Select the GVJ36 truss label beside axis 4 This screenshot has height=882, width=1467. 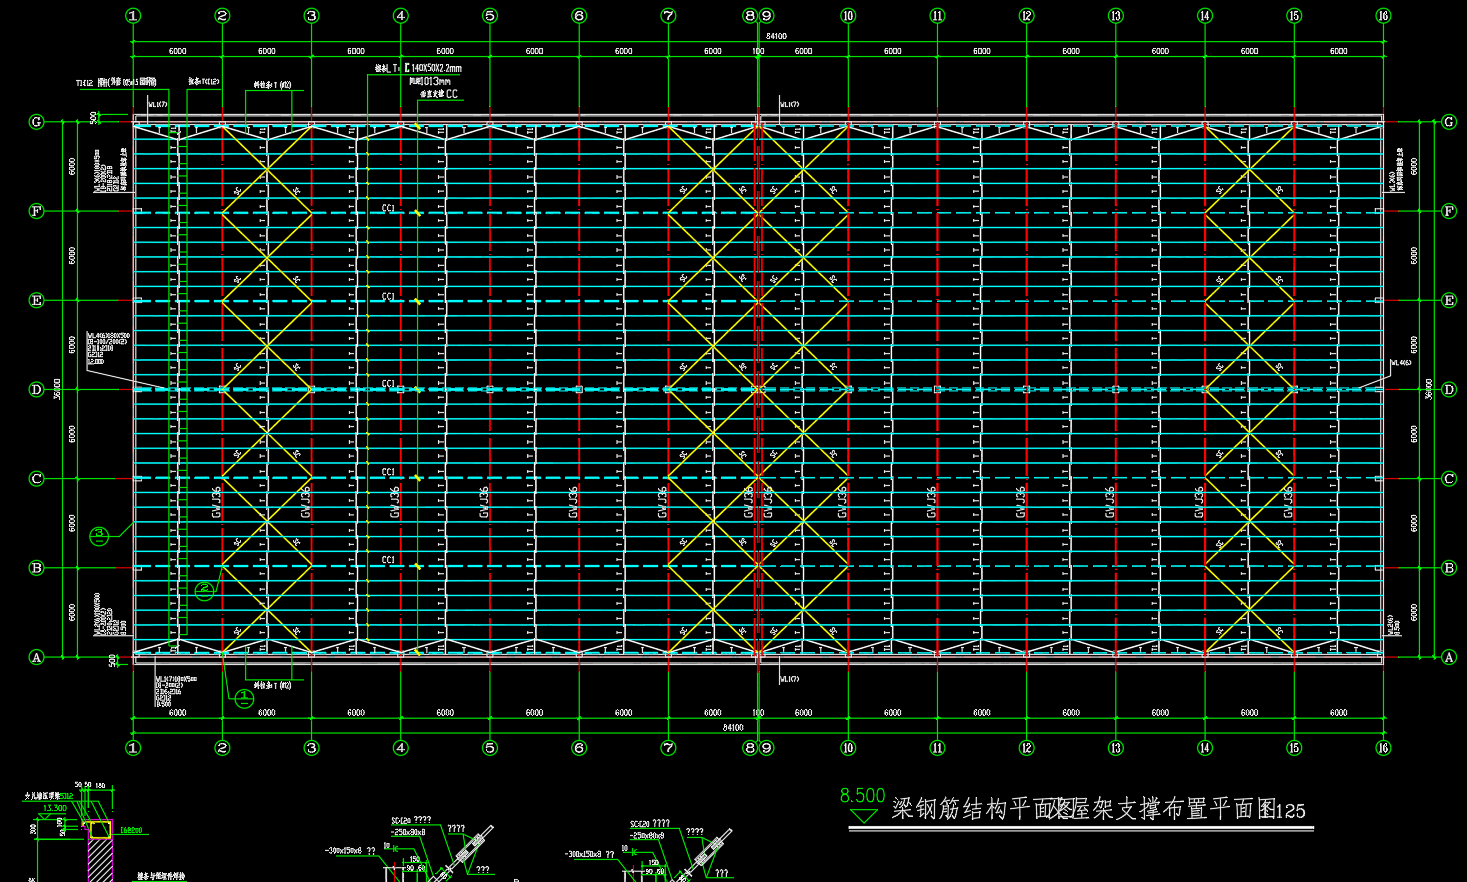395,502
